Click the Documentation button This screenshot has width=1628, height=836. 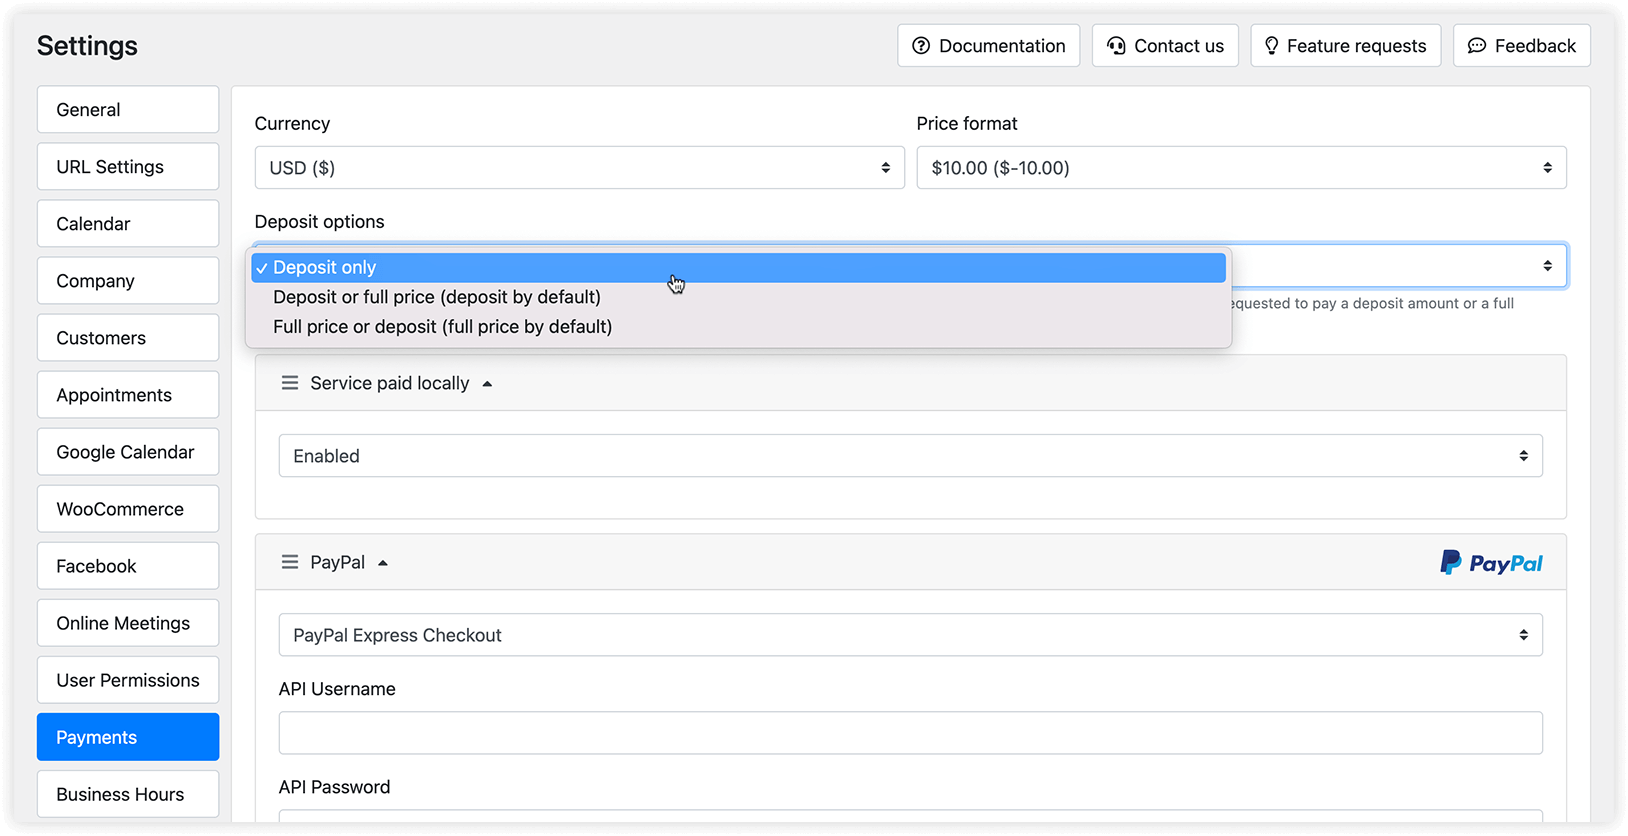[989, 46]
